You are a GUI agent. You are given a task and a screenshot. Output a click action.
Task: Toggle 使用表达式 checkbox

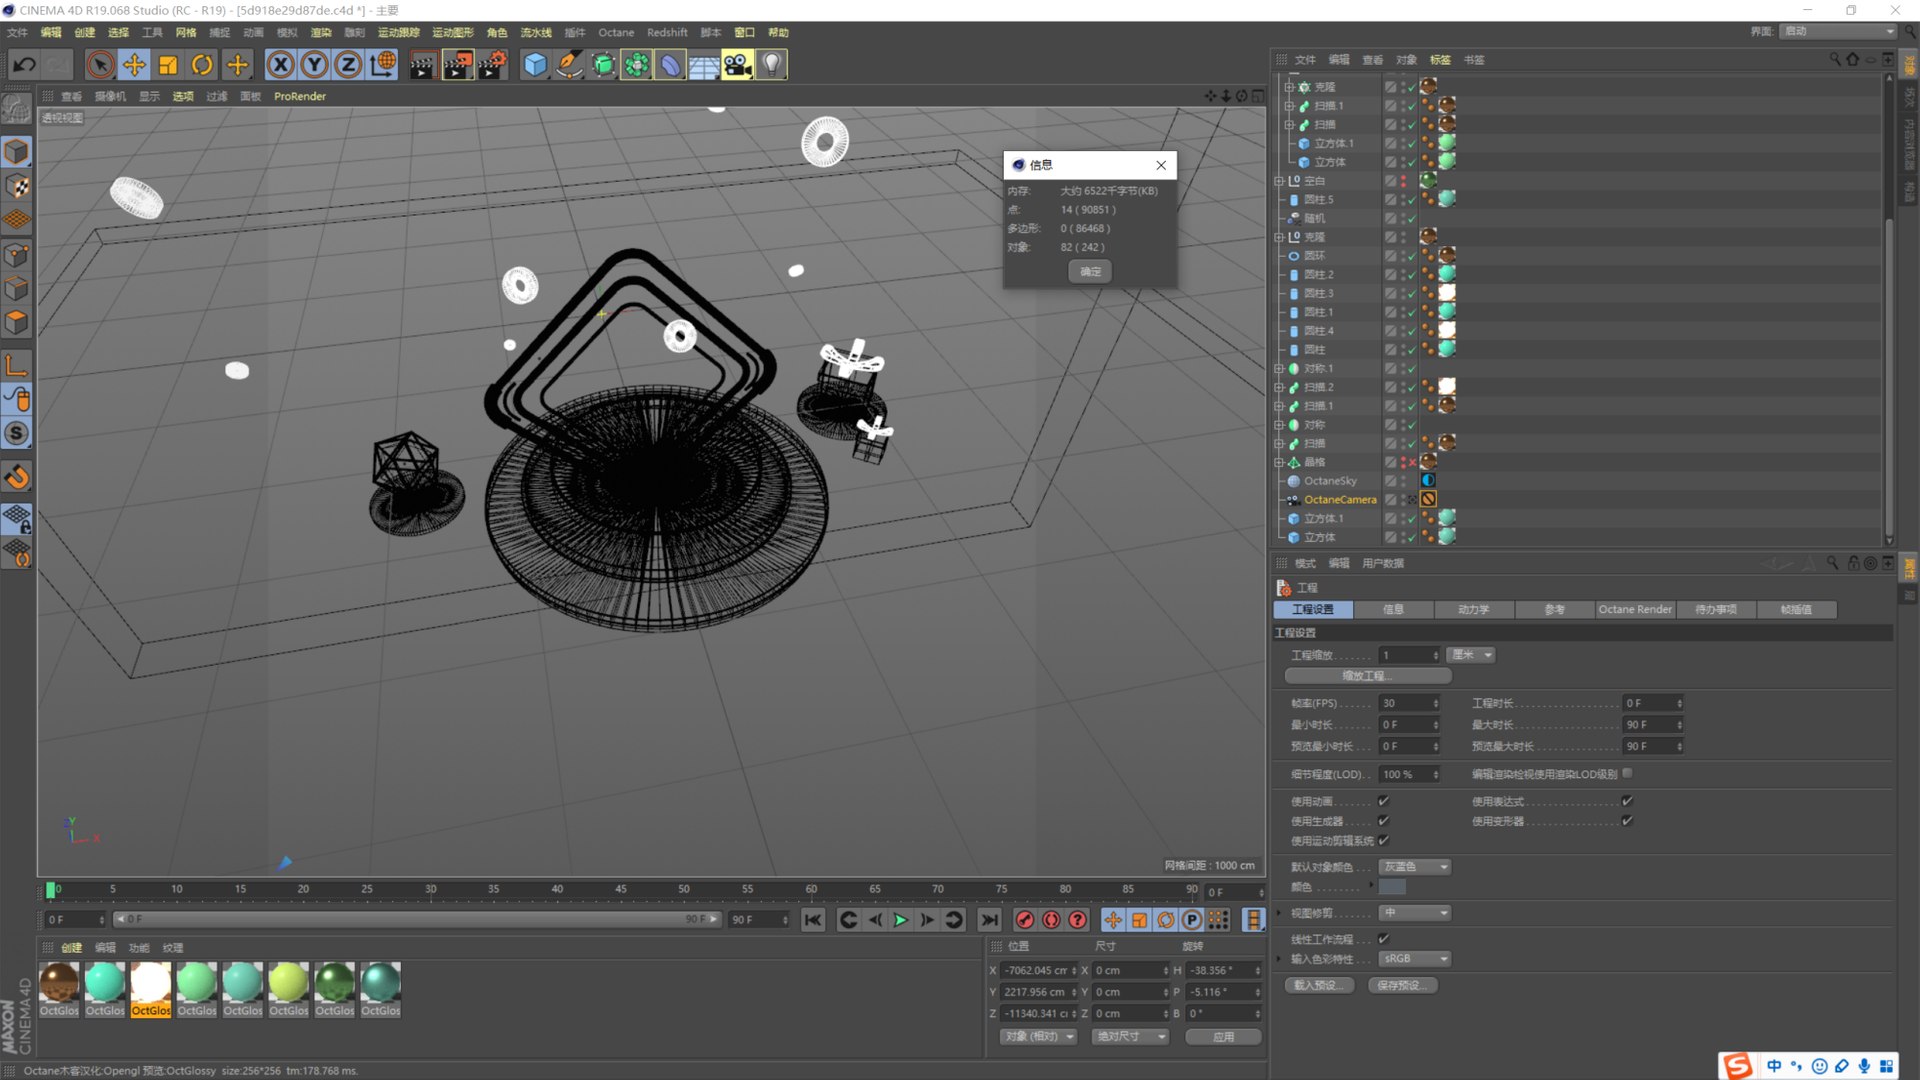(1628, 801)
